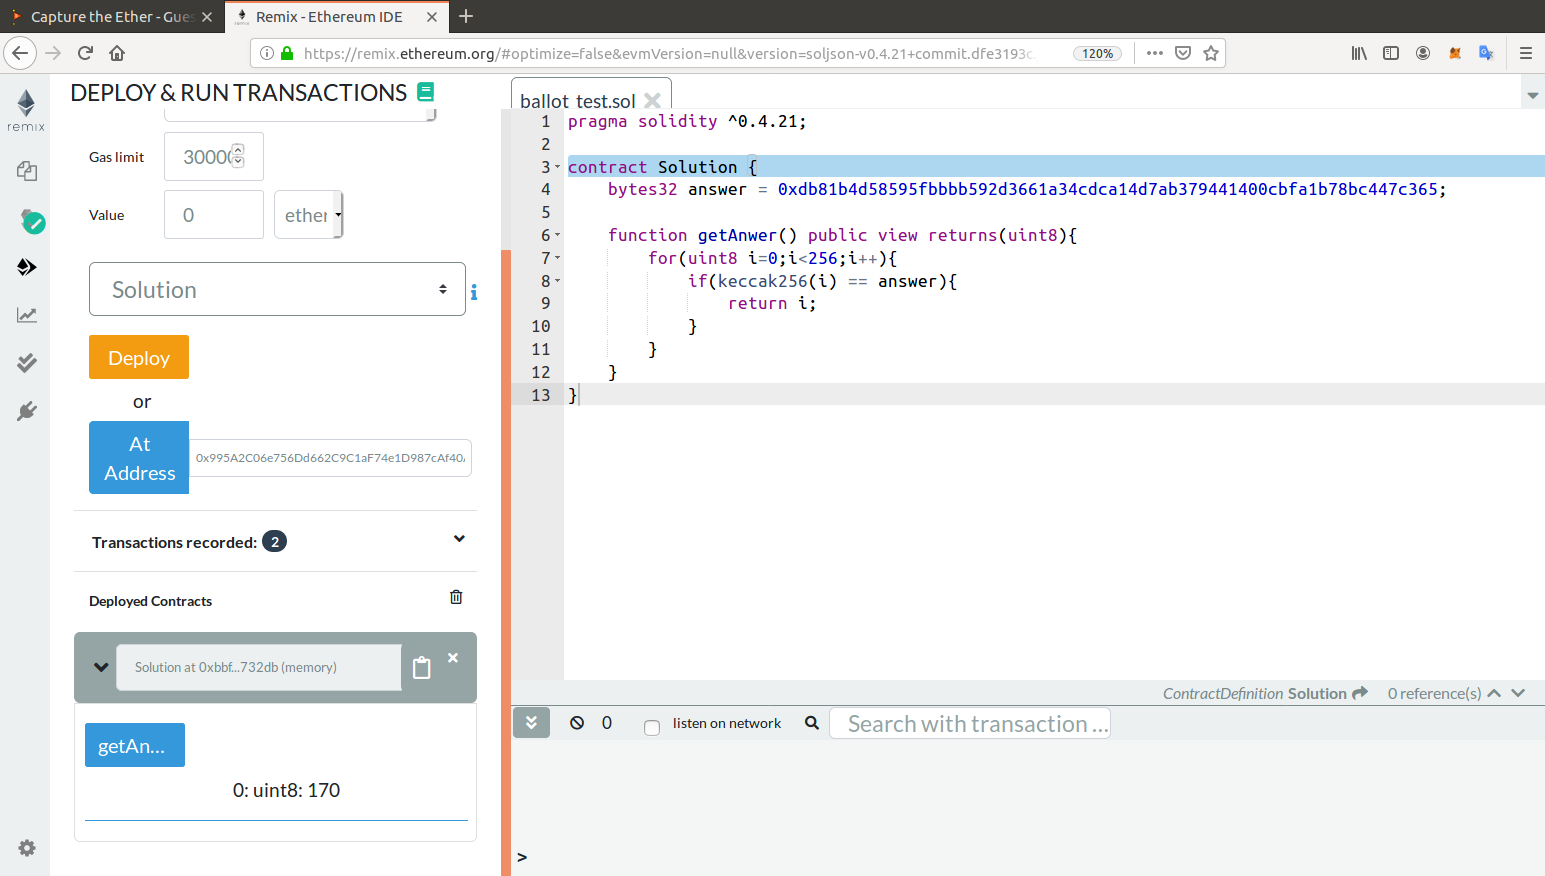Copy deployed contract address with clipboard icon
Viewport: 1545px width, 876px height.
(x=422, y=667)
